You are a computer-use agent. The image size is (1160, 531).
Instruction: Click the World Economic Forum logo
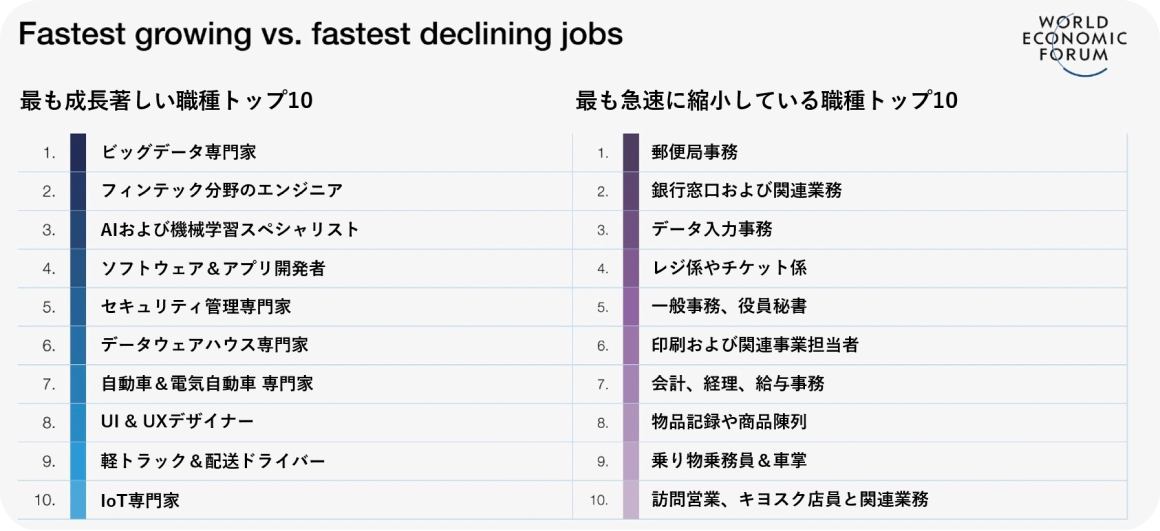click(1074, 45)
